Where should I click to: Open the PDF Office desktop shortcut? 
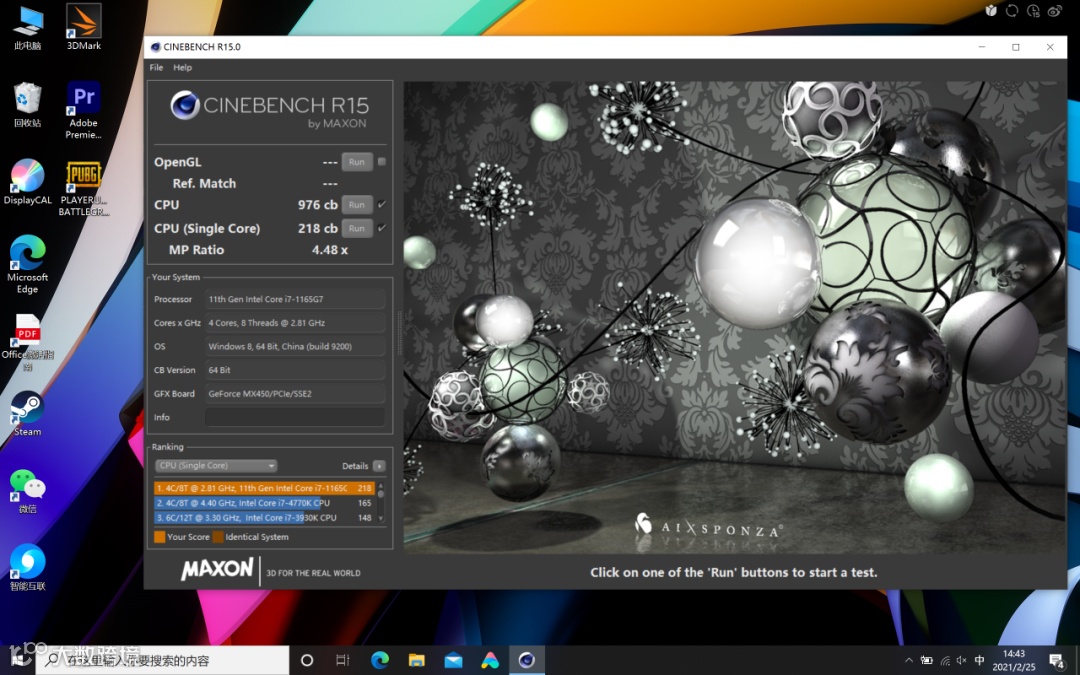point(28,342)
